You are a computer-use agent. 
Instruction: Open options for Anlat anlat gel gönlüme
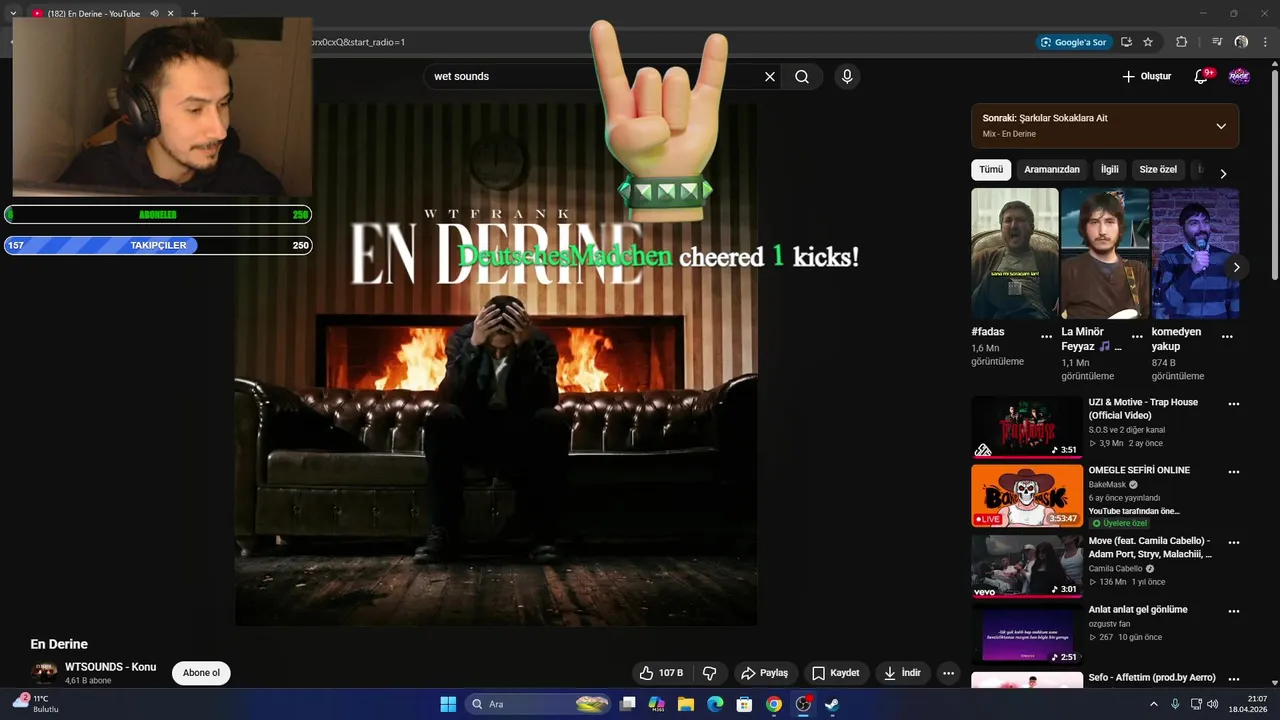click(1234, 611)
